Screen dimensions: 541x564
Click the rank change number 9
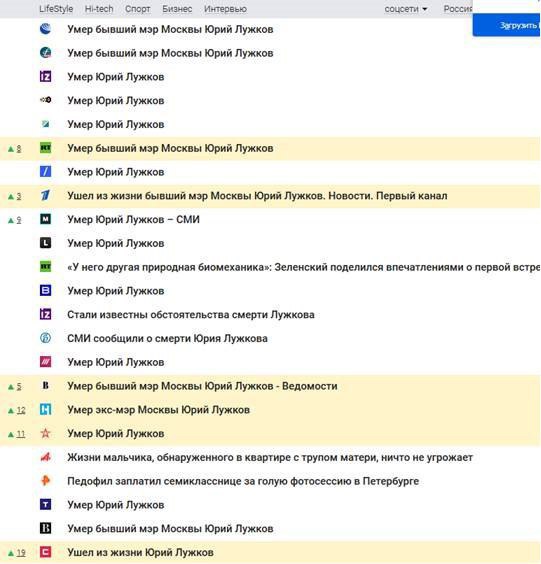19,220
